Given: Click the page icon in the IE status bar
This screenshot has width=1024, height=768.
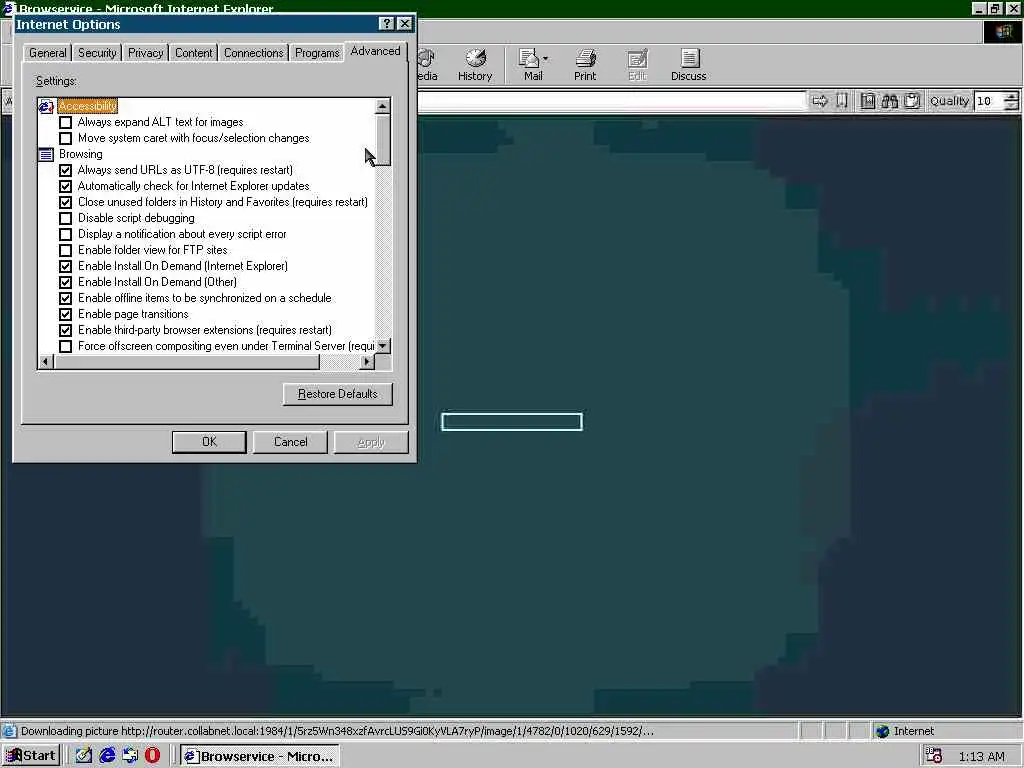Looking at the screenshot, I should 9,731.
